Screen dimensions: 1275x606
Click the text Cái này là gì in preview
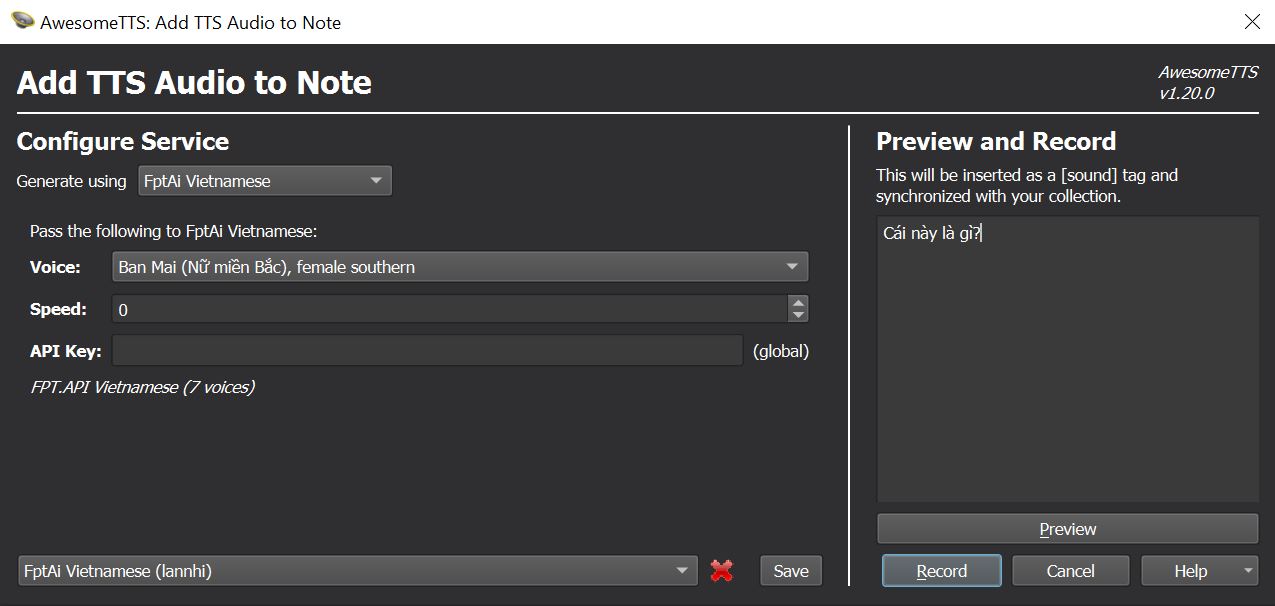(x=925, y=233)
